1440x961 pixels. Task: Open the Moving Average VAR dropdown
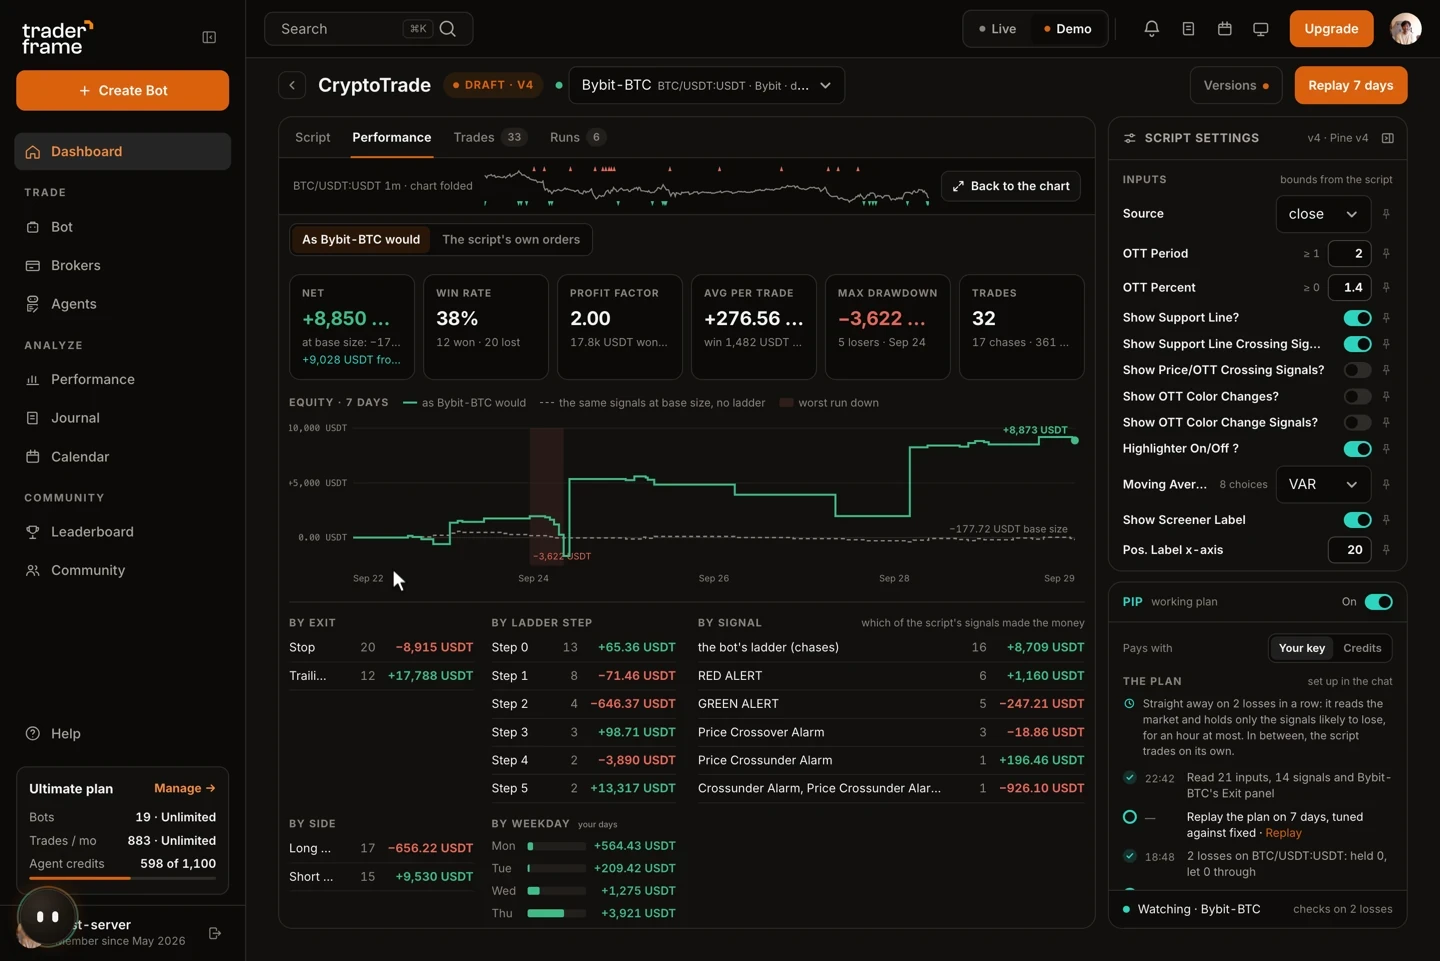coord(1323,485)
